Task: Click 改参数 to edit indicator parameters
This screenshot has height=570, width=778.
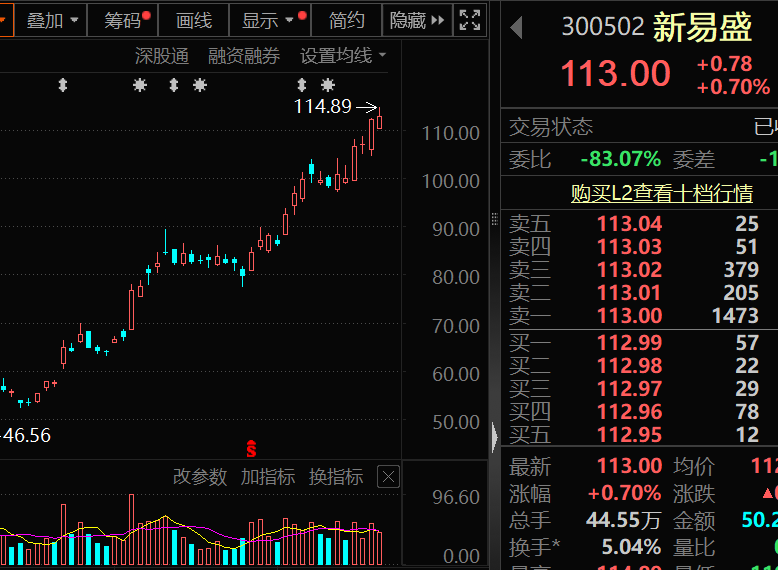Action: [x=200, y=477]
